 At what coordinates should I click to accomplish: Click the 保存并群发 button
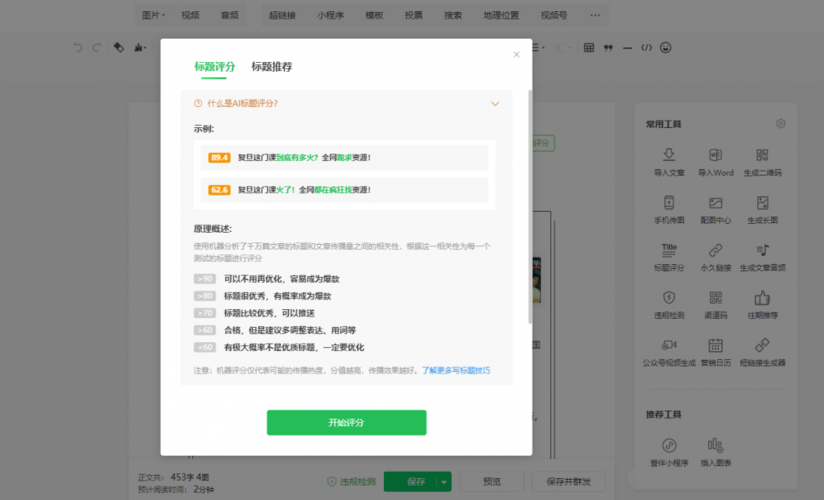[x=569, y=482]
